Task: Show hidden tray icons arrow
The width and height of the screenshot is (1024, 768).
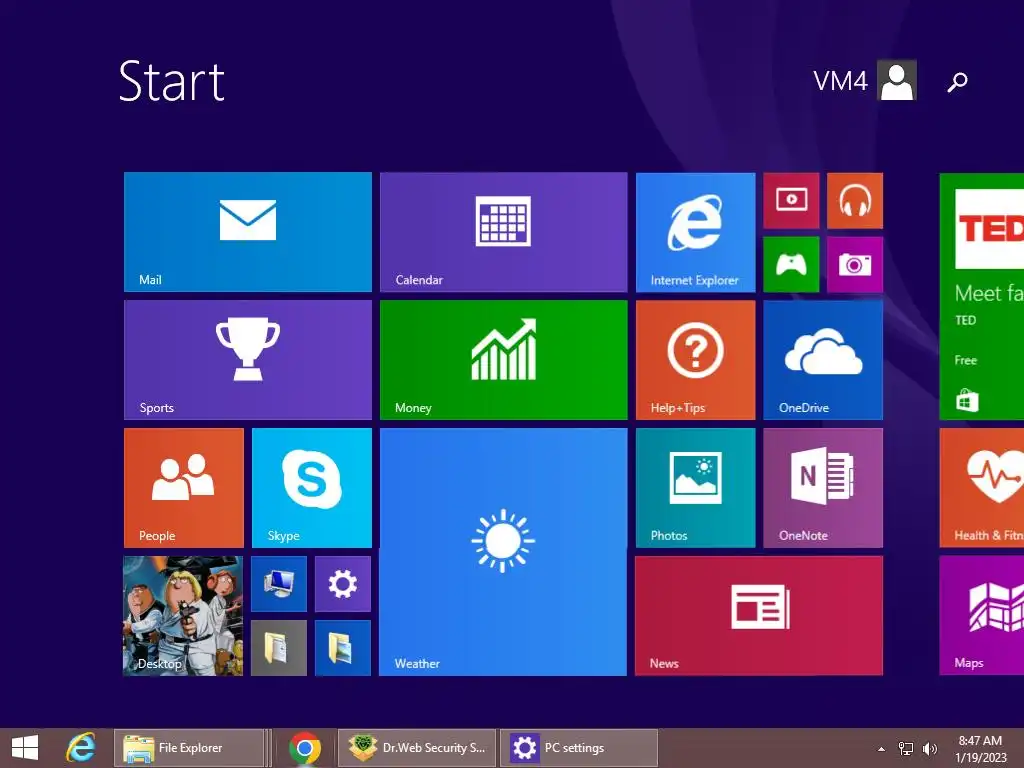Action: click(x=882, y=749)
